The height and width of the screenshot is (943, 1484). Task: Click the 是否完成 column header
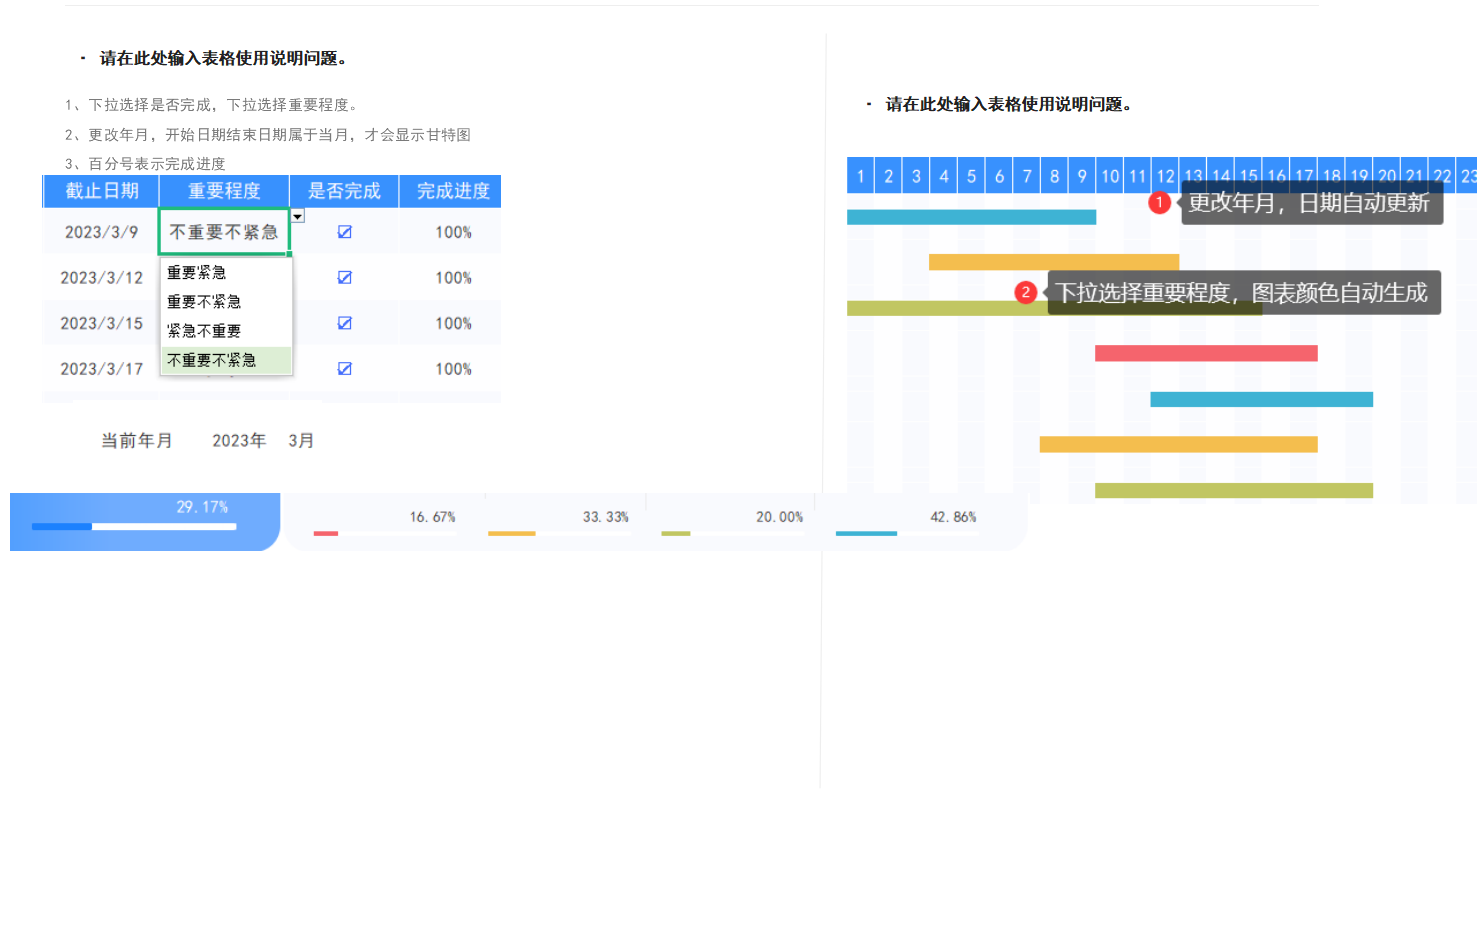click(x=344, y=191)
